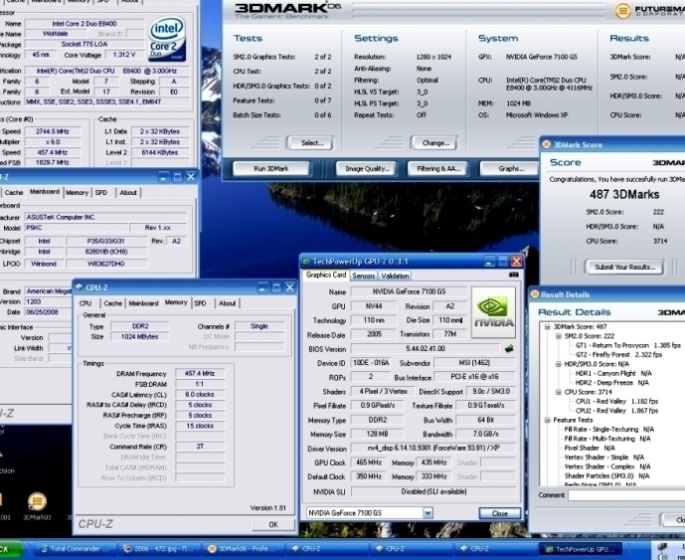Click CPU-Z Core Voltage 1.312 V value

click(x=124, y=55)
